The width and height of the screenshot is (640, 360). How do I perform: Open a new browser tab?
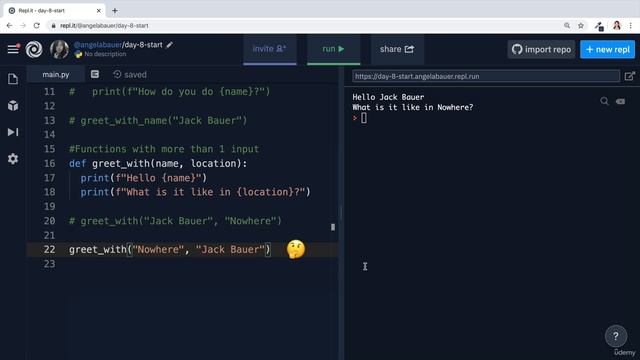pos(115,11)
